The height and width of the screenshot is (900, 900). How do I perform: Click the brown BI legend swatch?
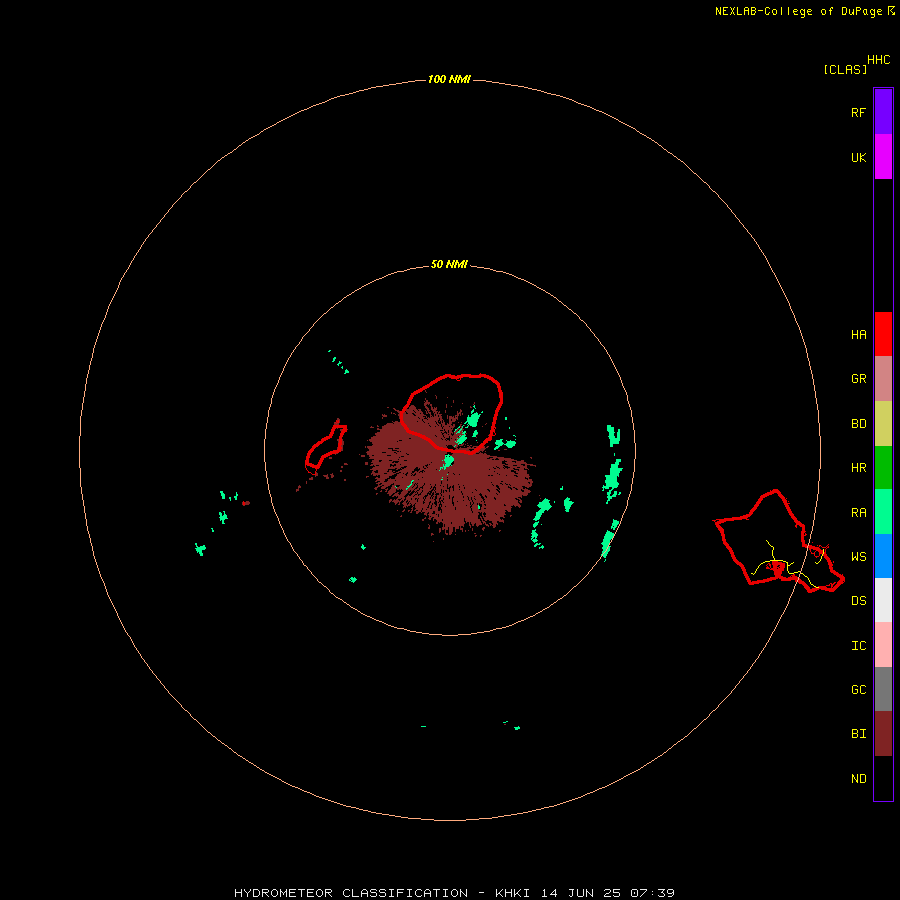click(883, 734)
